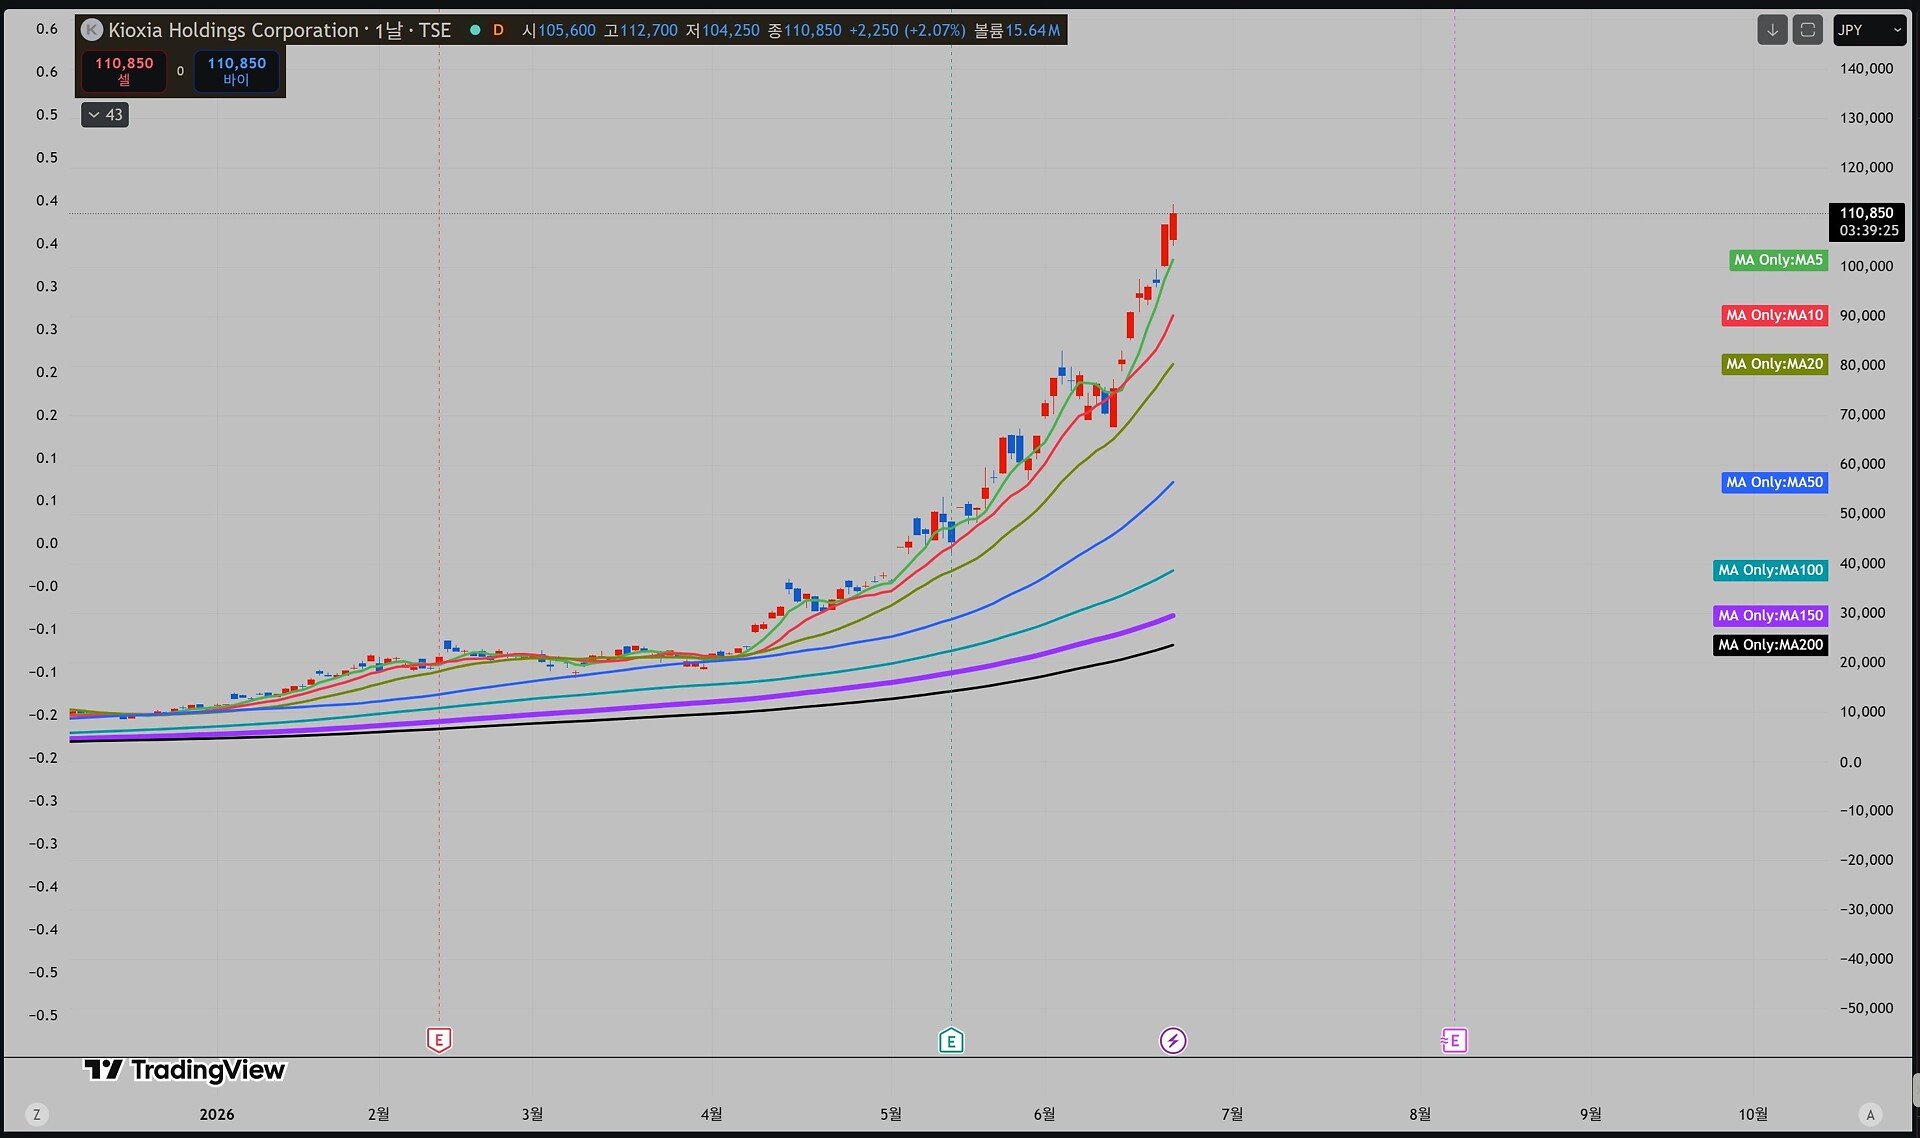The width and height of the screenshot is (1920, 1138).
Task: Click the 70,000 price axis label
Action: [1862, 414]
